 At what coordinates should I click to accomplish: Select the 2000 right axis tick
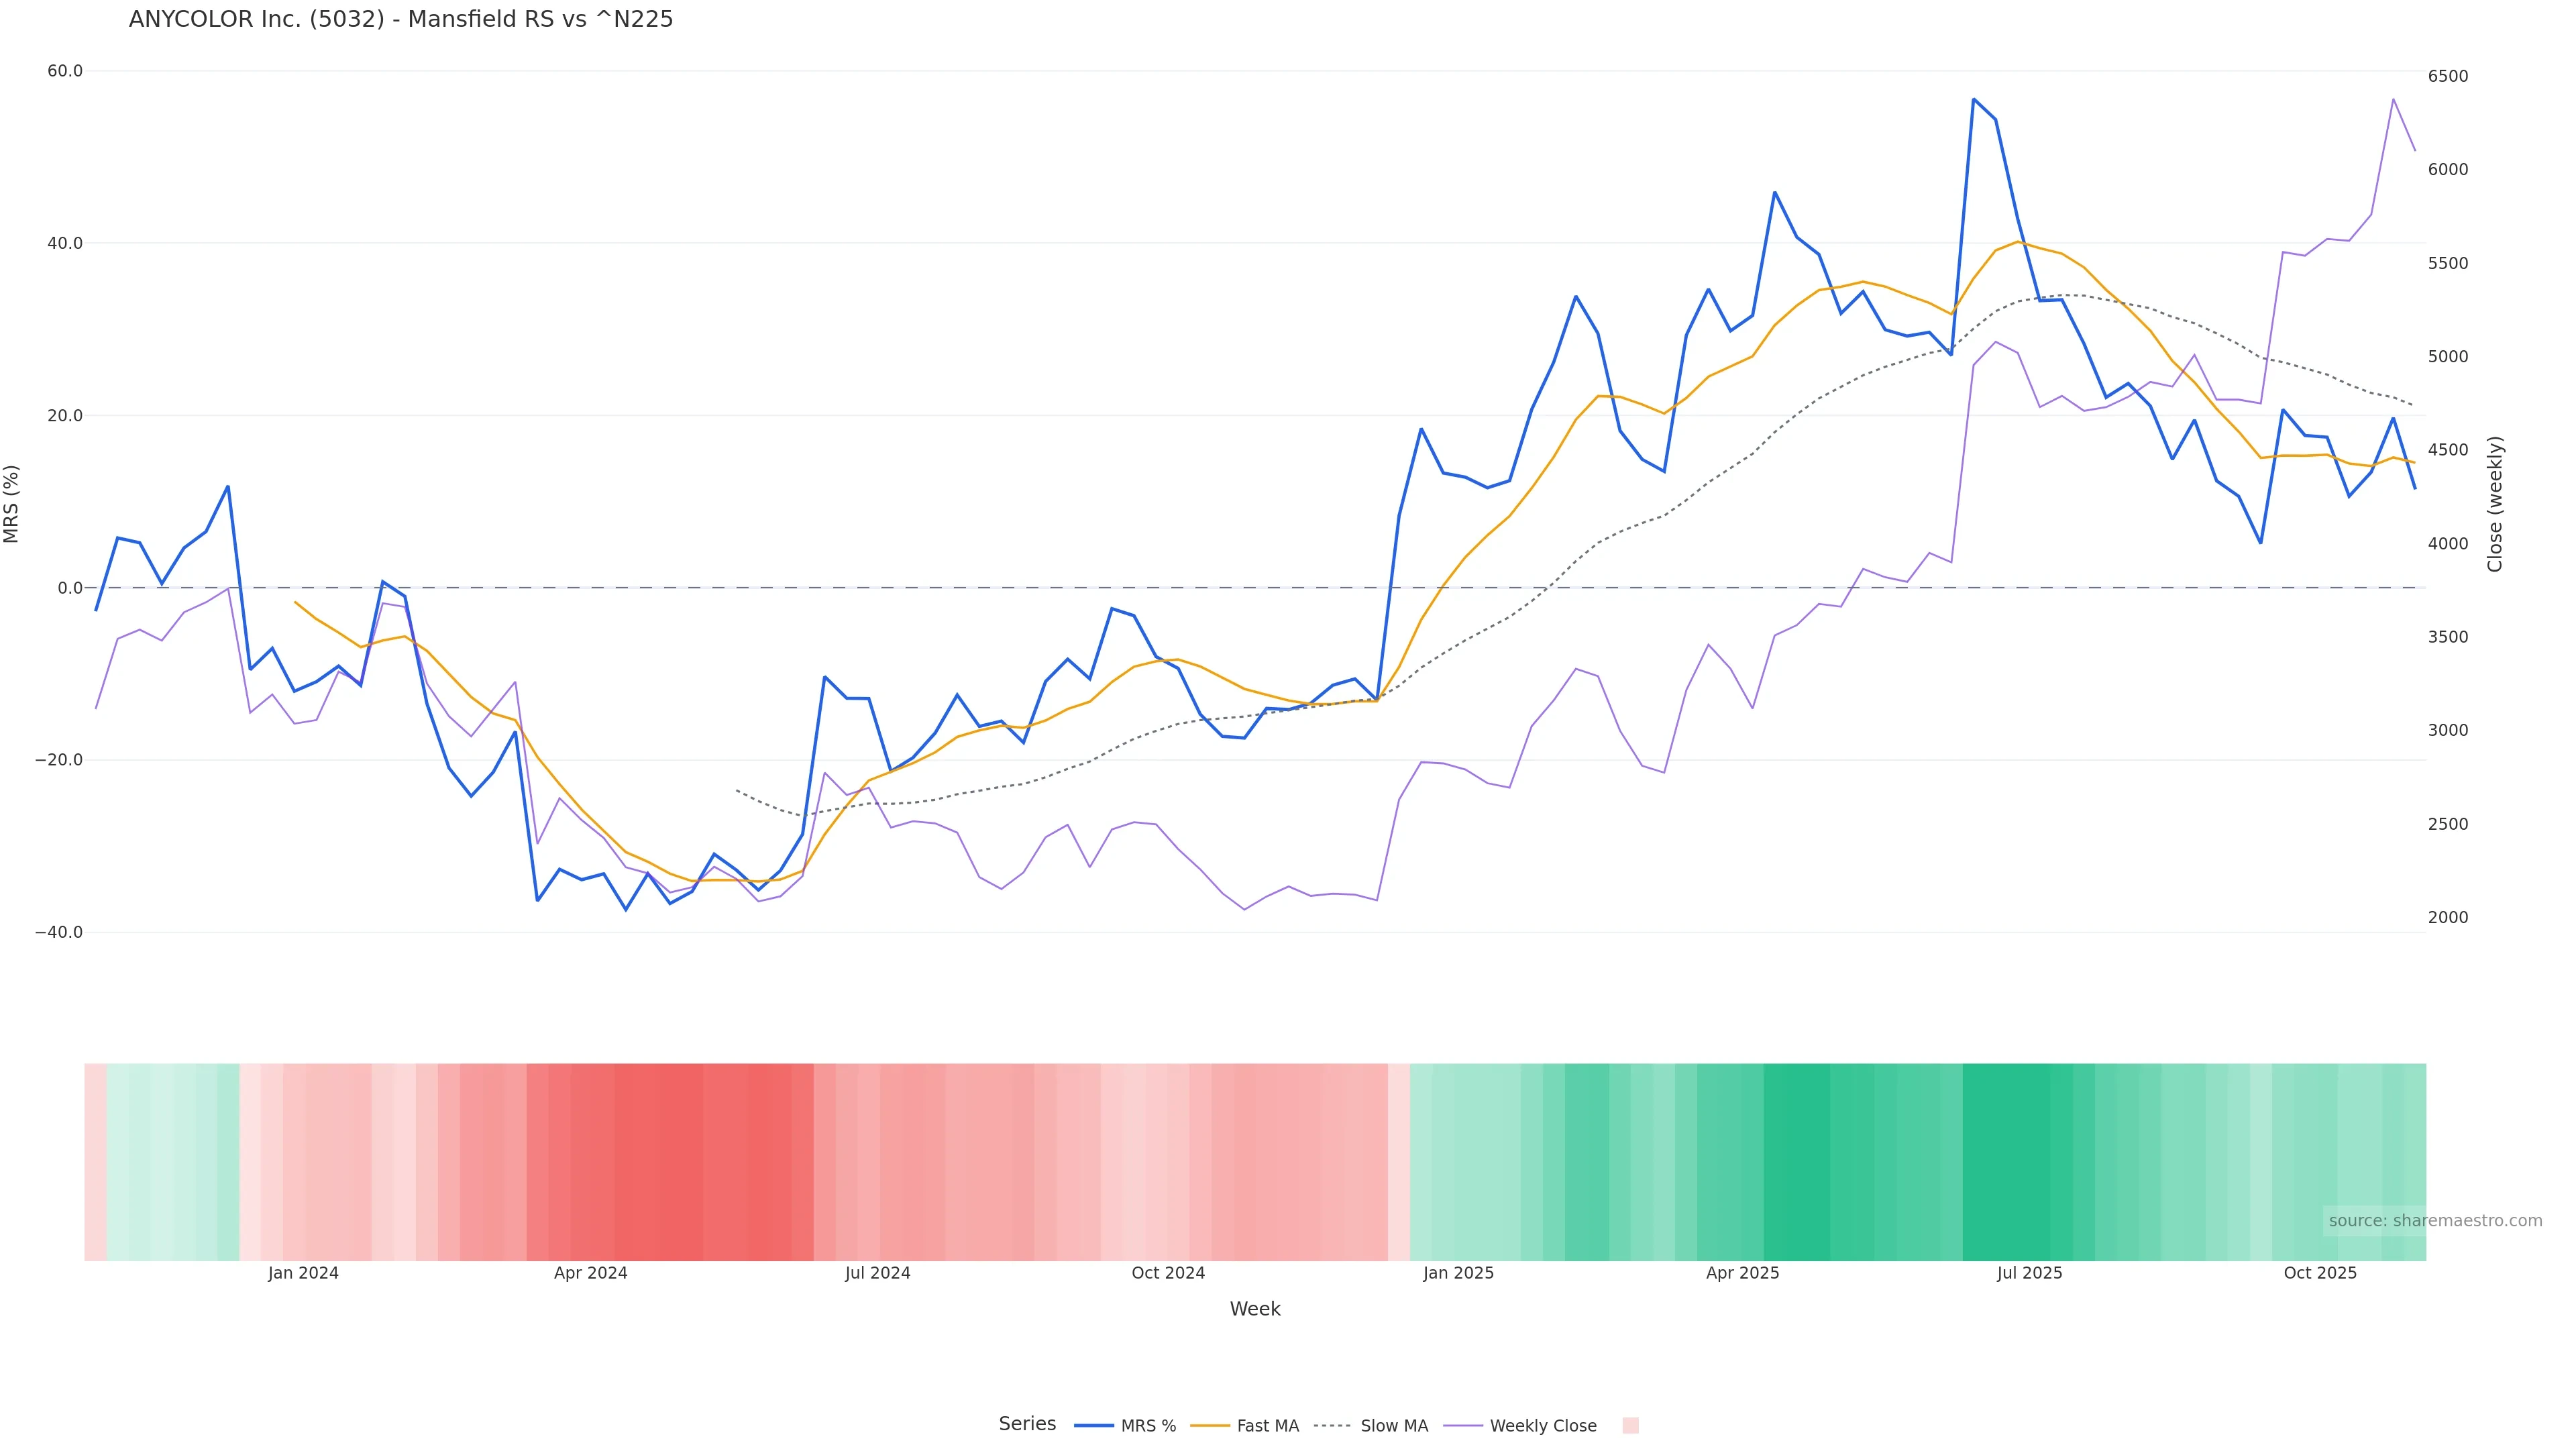[2448, 917]
